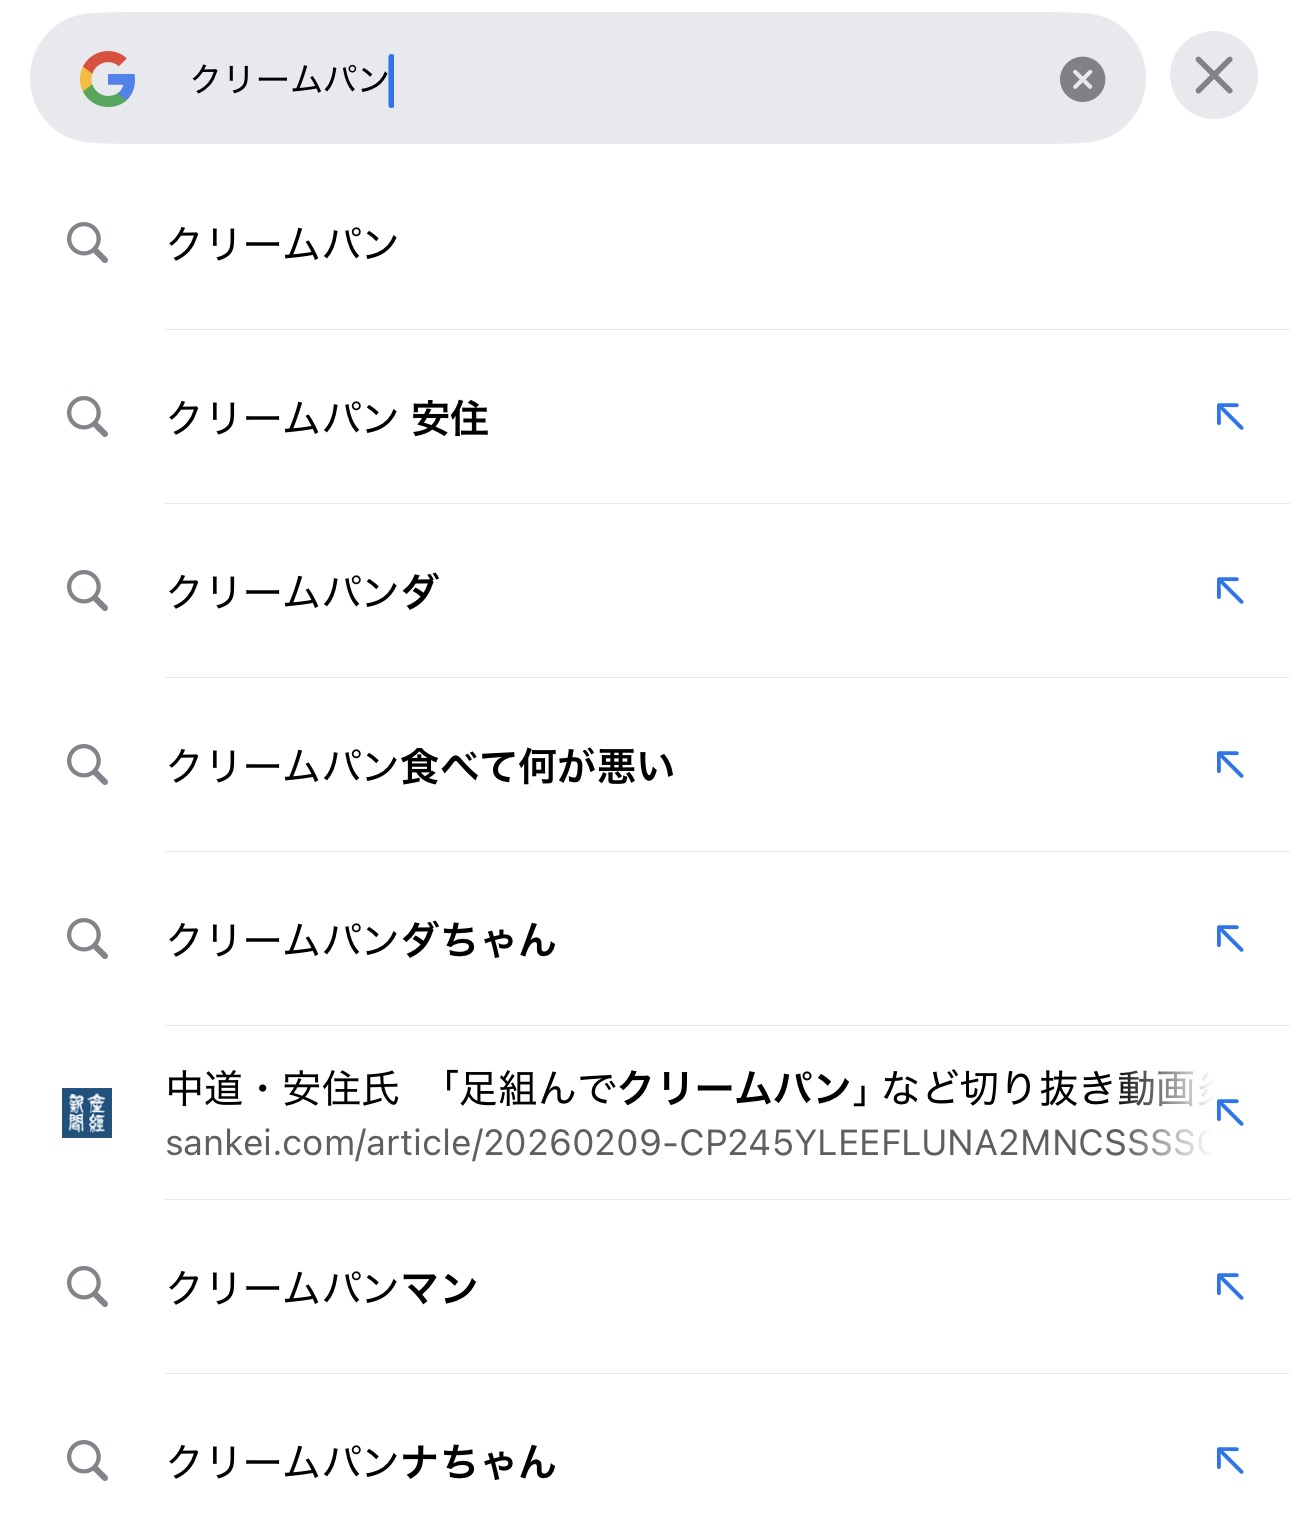The height and width of the screenshot is (1540, 1290).
Task: Choose the クリームパンナちゃん suggestion
Action: point(361,1462)
